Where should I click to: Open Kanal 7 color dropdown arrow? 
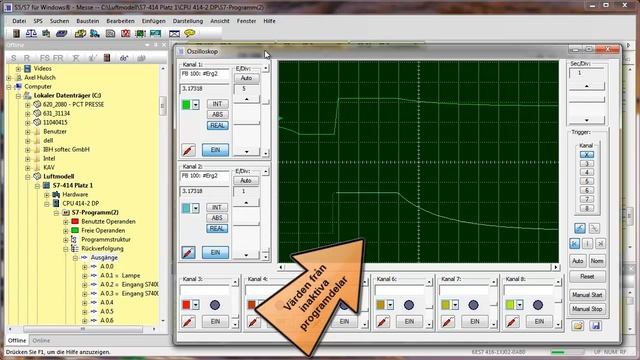455,305
